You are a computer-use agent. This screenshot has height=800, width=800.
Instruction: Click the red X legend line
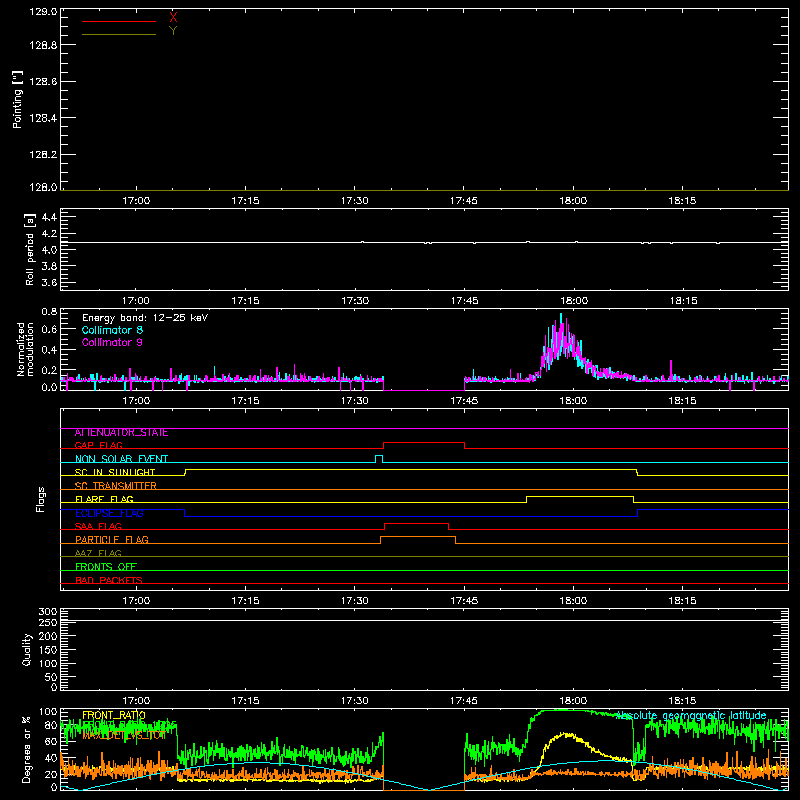tap(119, 21)
